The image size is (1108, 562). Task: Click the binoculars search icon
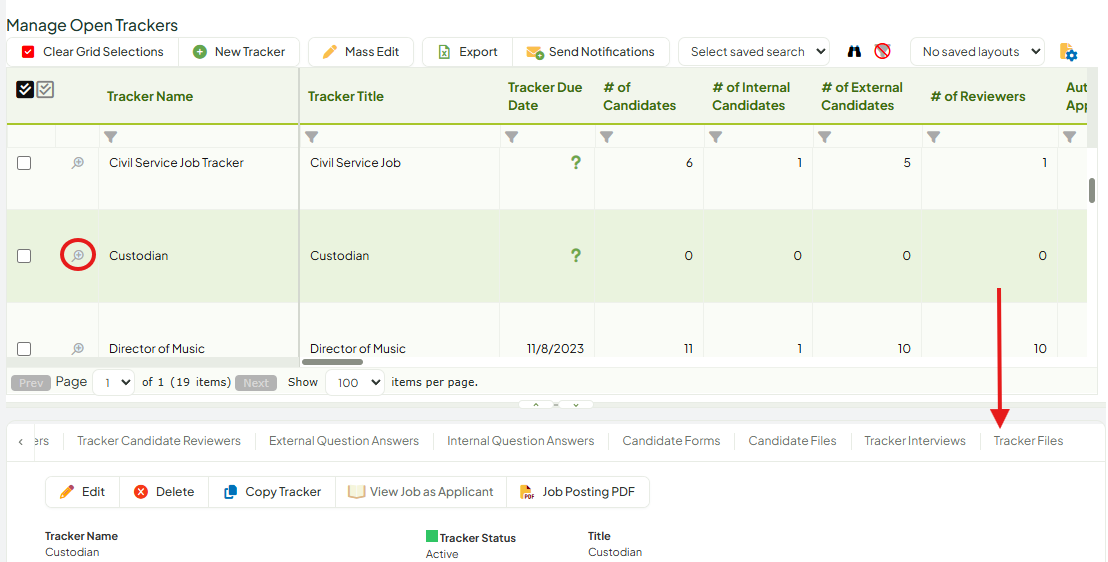click(x=854, y=52)
